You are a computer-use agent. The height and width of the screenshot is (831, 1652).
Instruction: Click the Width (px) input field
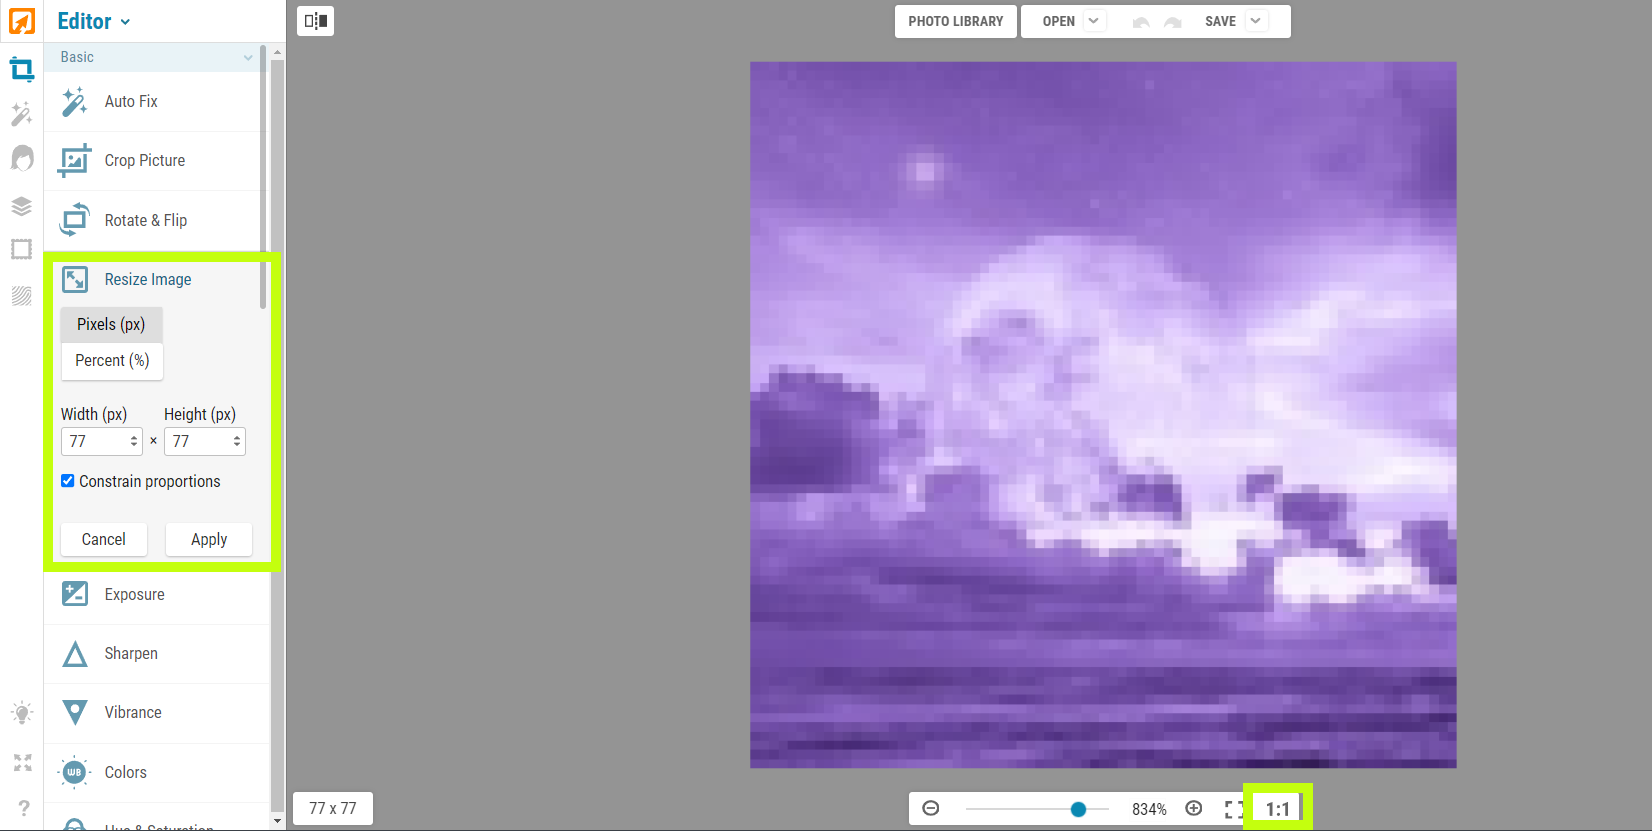[102, 441]
